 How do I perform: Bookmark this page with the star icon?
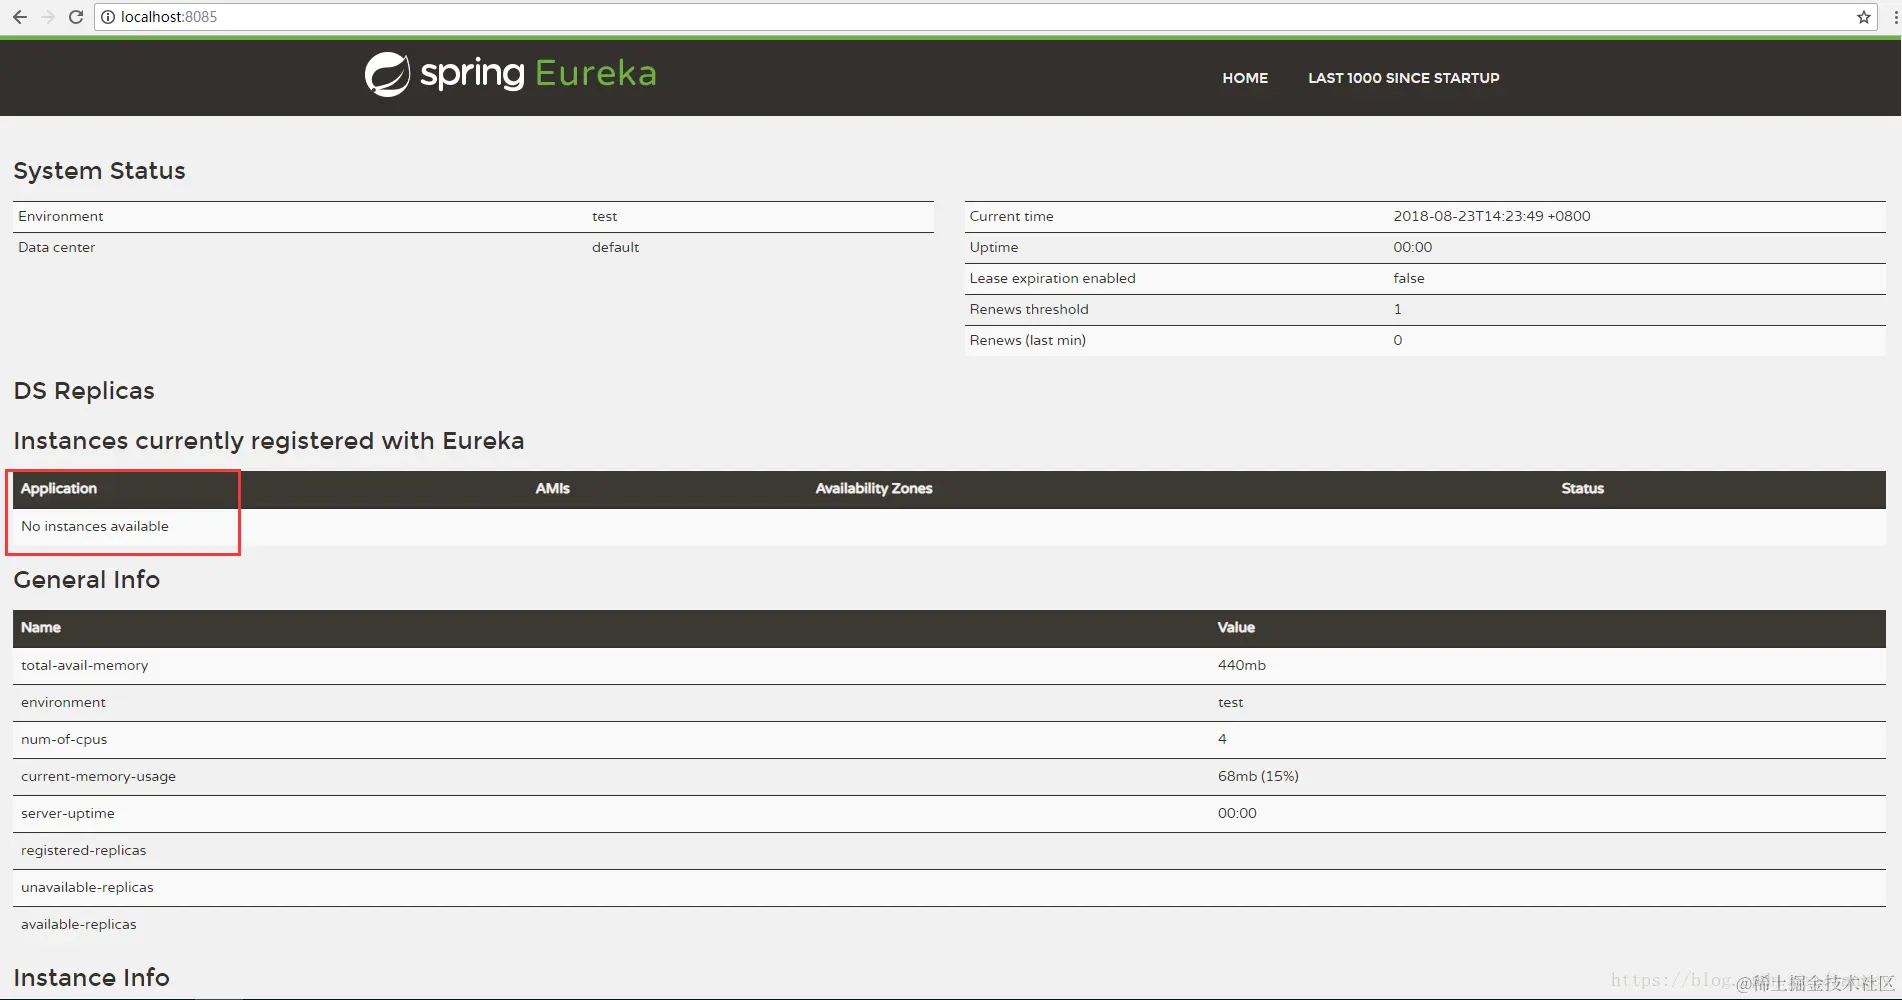click(x=1864, y=17)
